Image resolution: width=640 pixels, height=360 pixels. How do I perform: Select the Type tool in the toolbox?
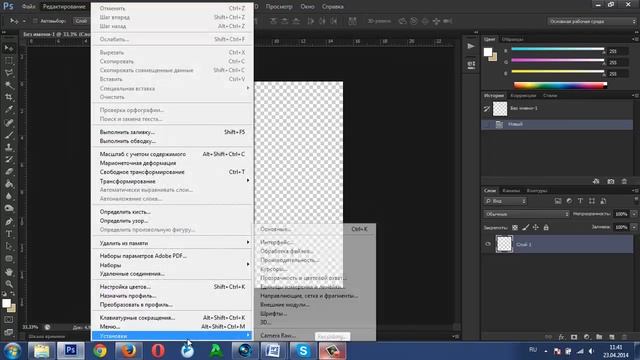(8, 234)
